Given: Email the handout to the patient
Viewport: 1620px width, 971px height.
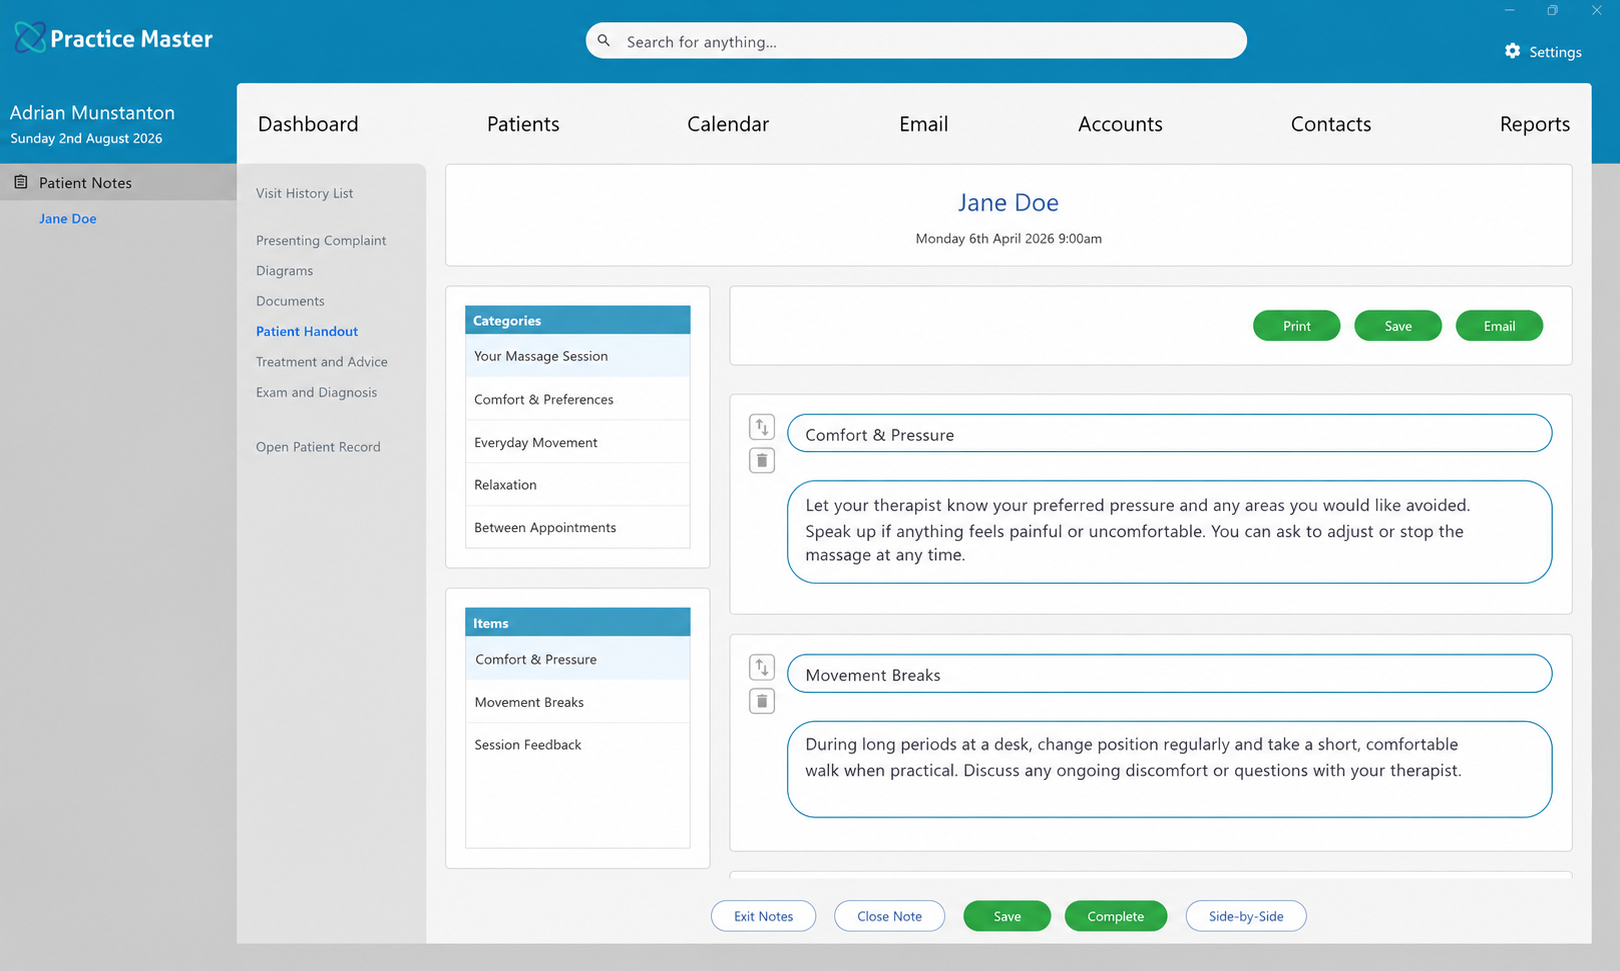Looking at the screenshot, I should (x=1499, y=326).
